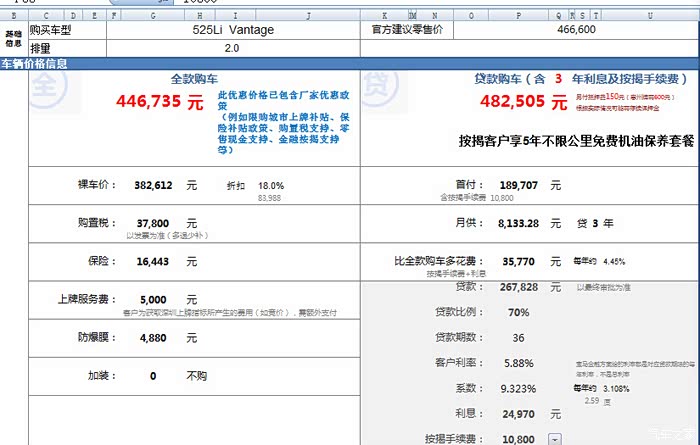
Task: Select column header U
Action: pos(650,16)
